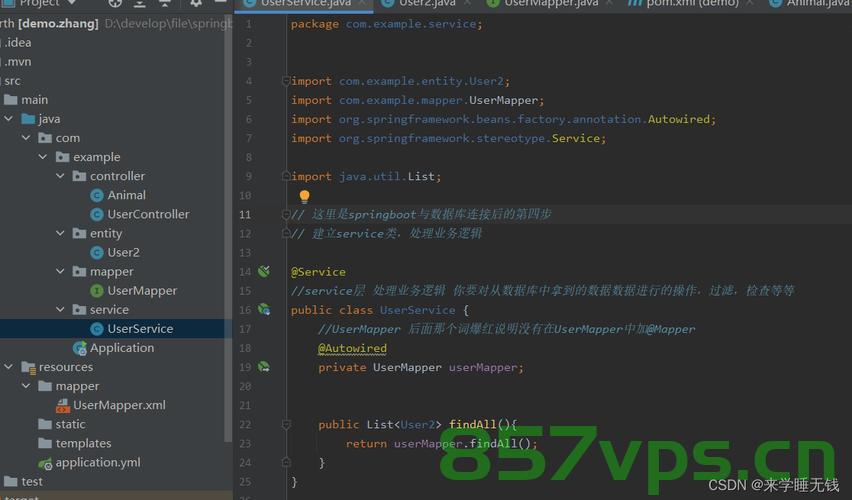Collapse the resources folder chevron
852x500 pixels.
coord(9,367)
